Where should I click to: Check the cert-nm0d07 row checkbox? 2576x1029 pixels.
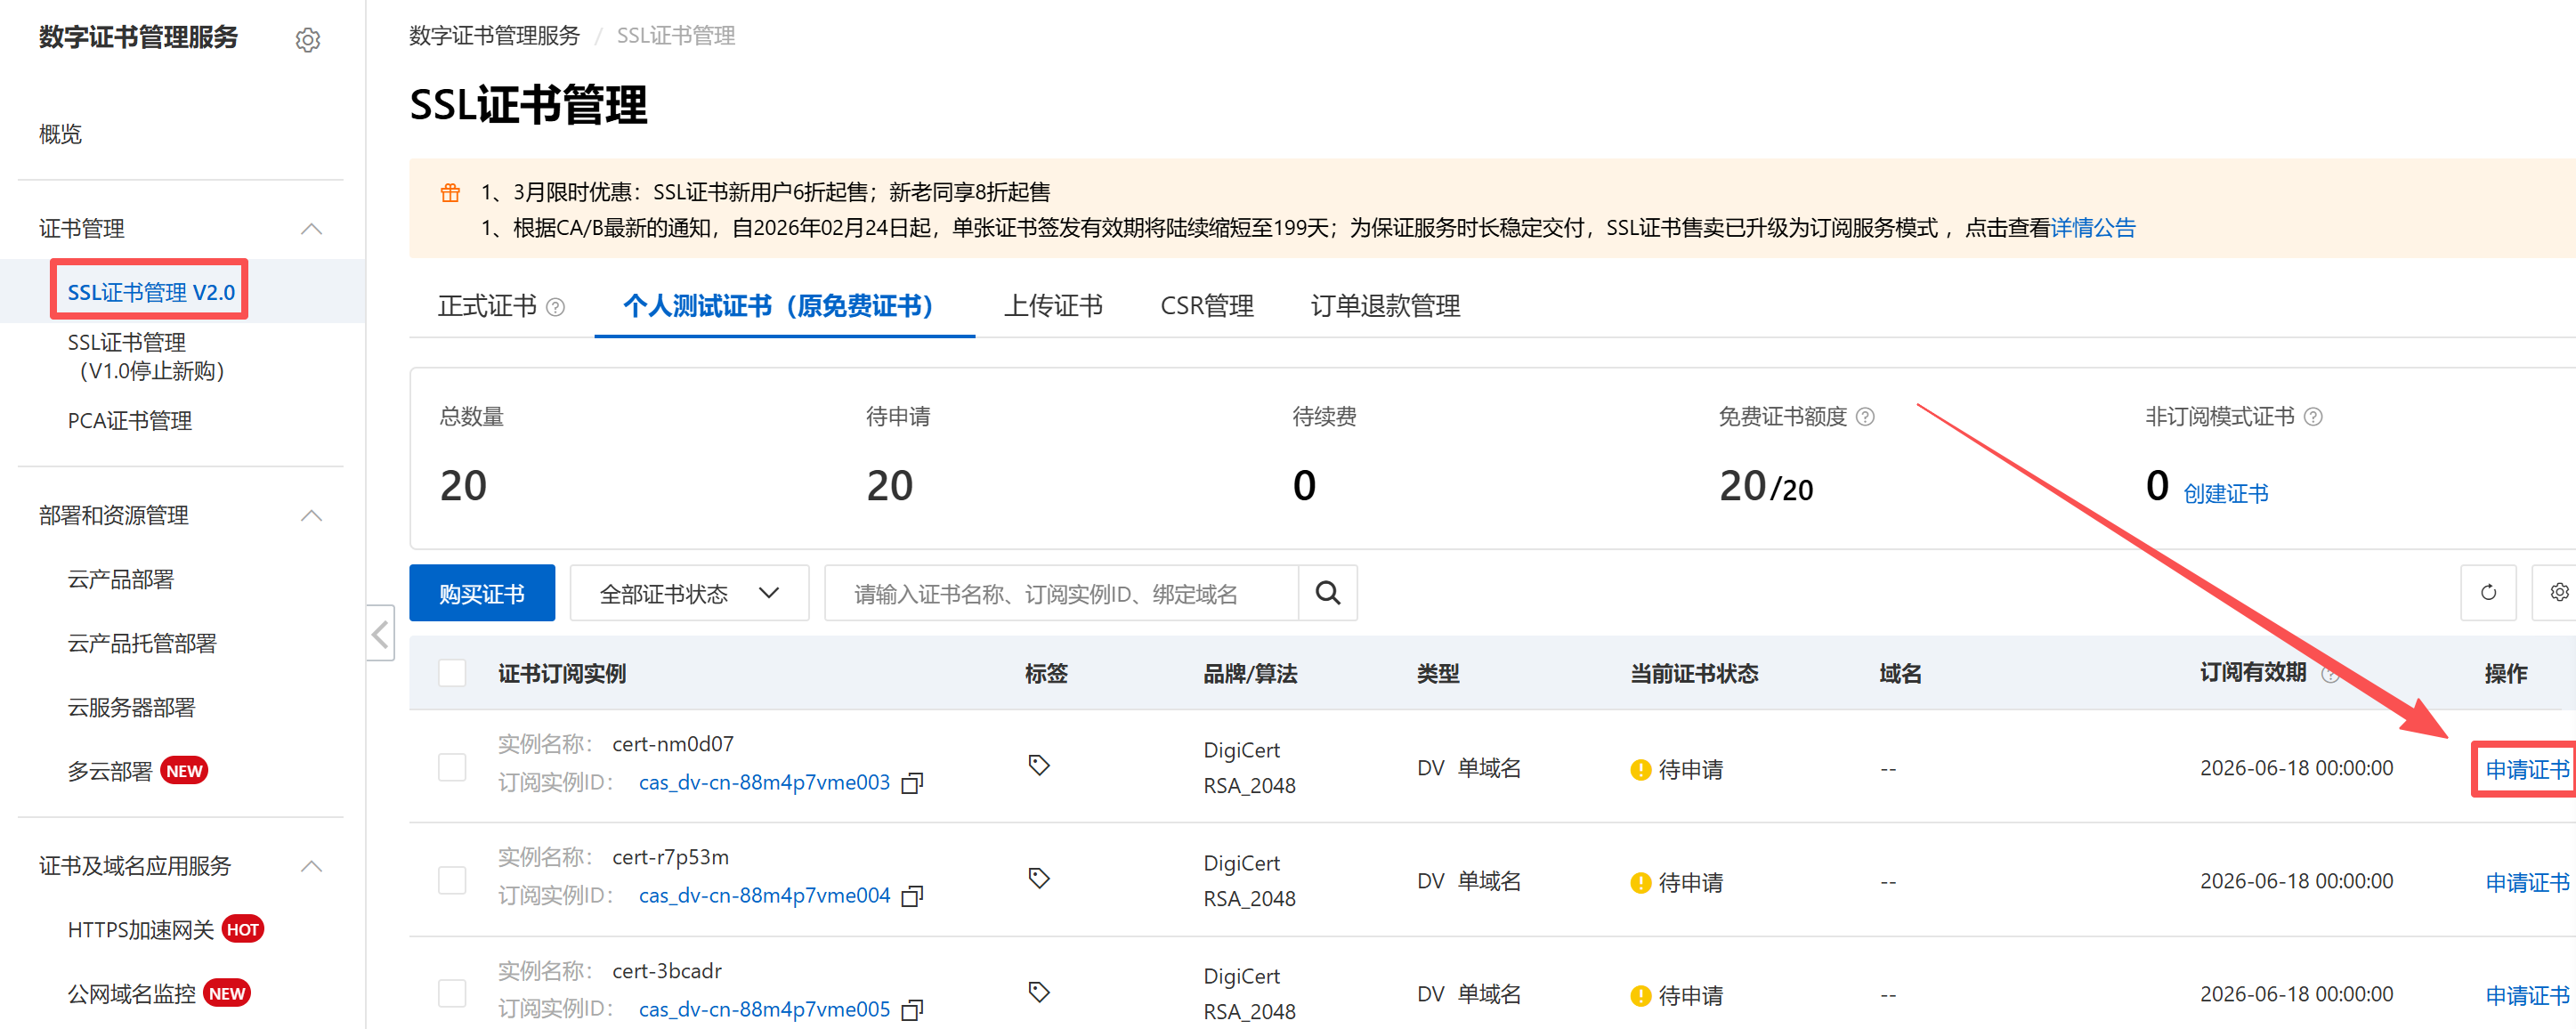(452, 767)
